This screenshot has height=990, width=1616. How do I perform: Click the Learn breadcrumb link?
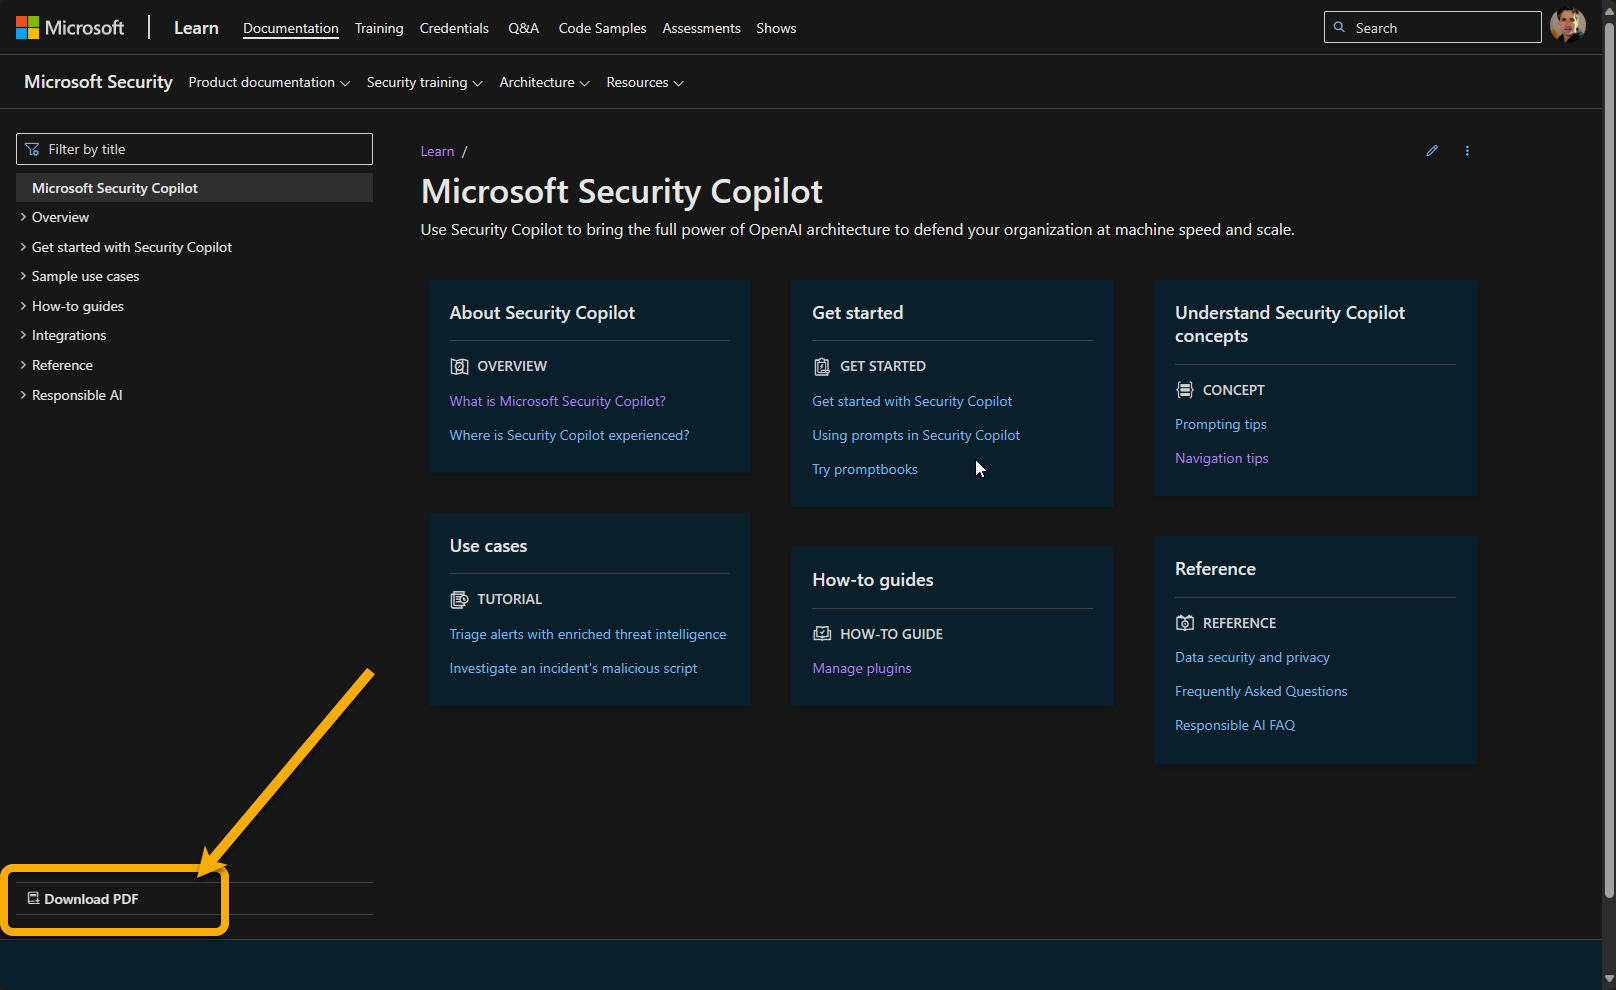pyautogui.click(x=437, y=151)
